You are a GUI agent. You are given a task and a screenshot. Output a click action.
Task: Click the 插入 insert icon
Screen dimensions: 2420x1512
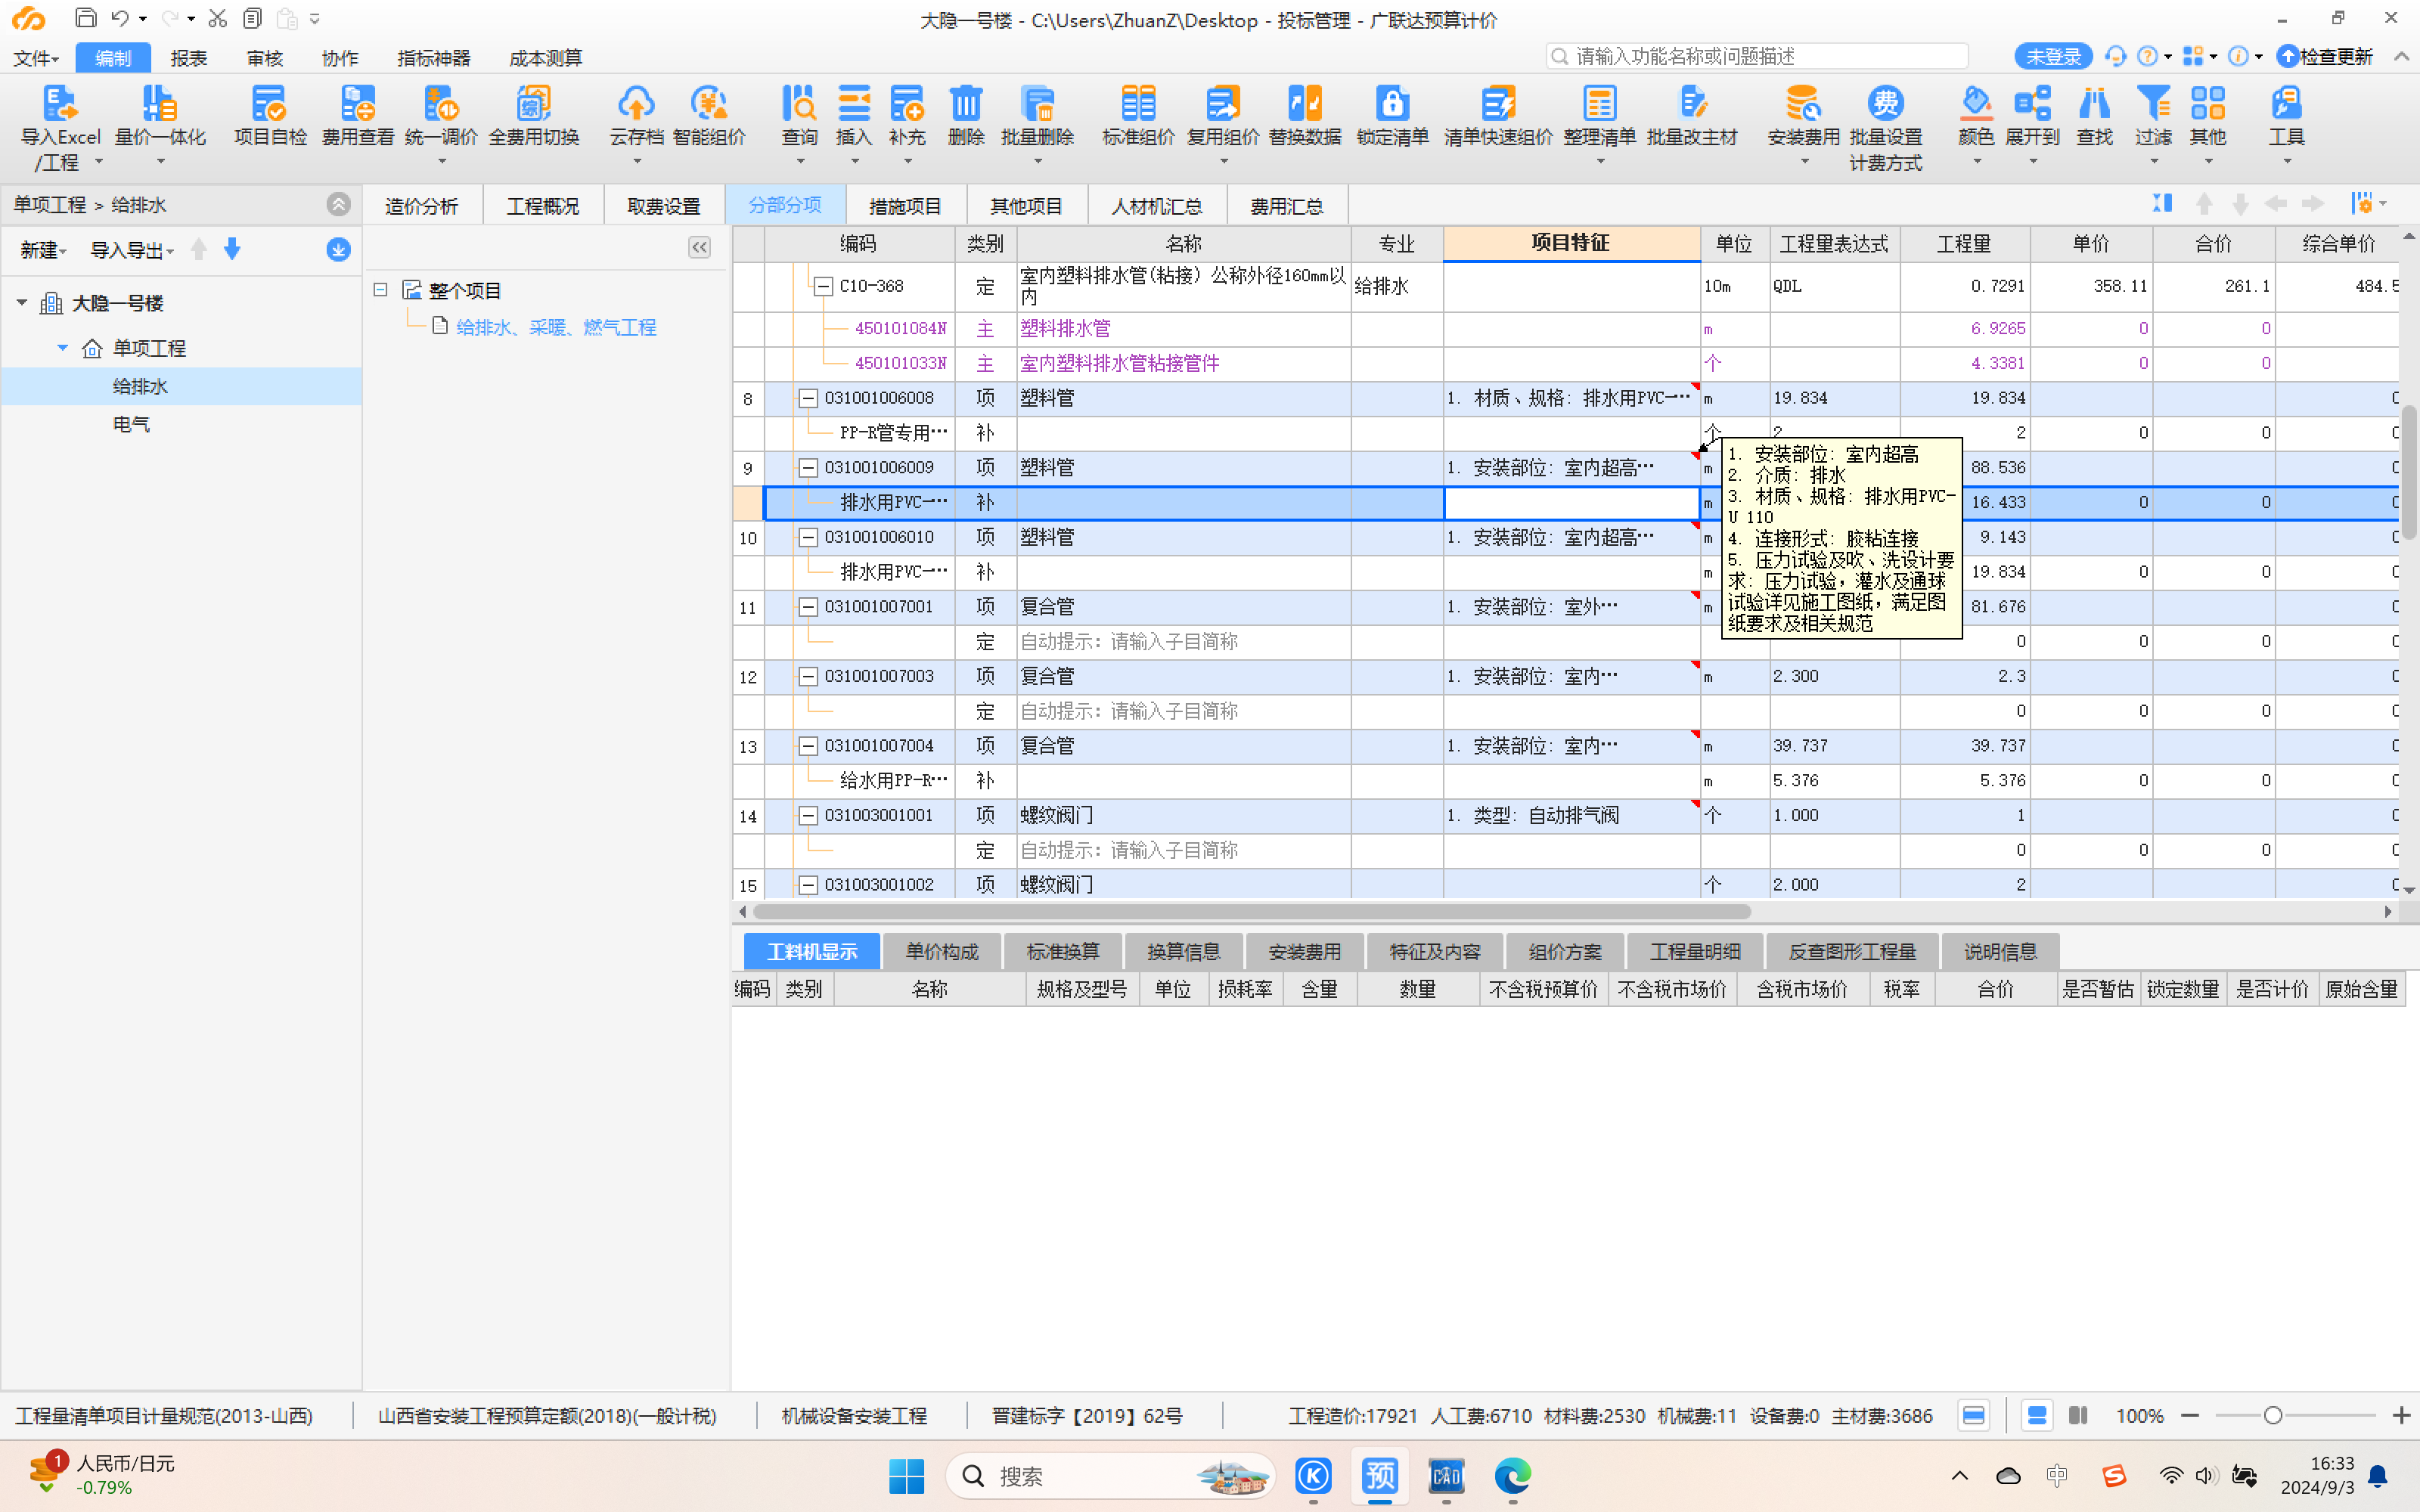pos(853,104)
